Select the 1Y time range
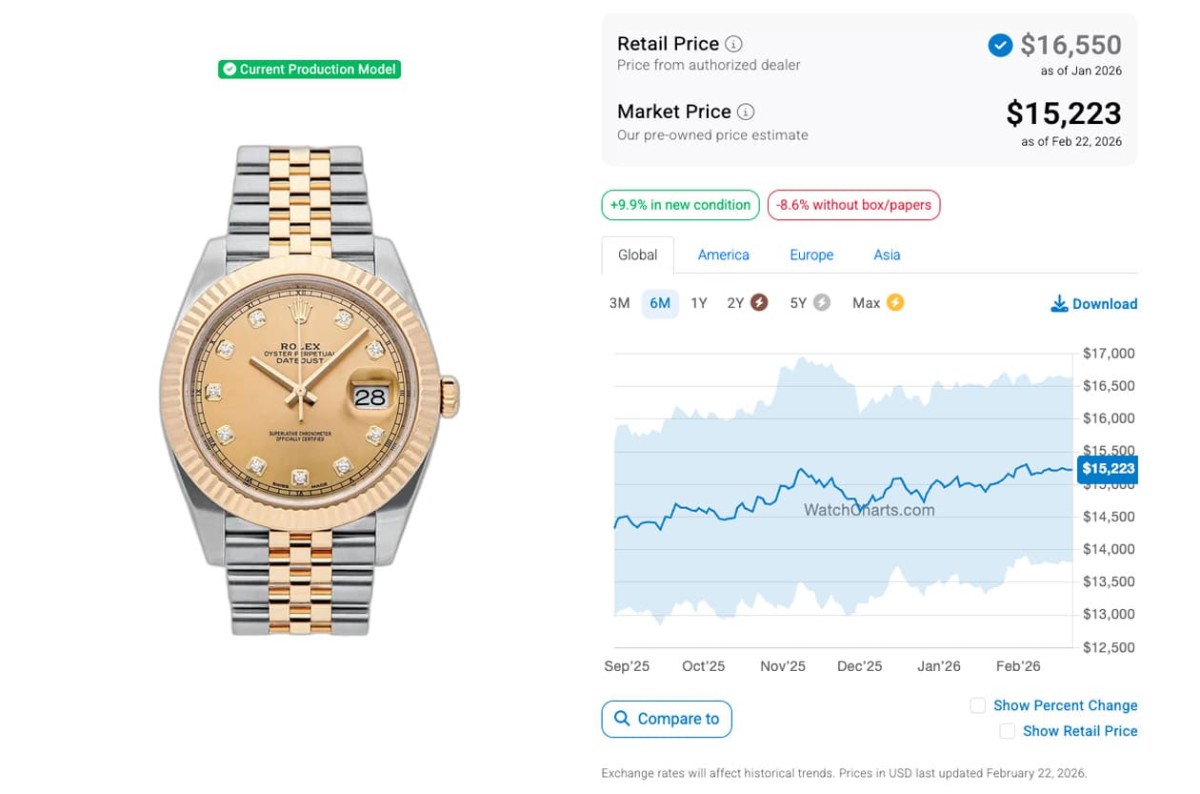1200x794 pixels. pos(699,303)
